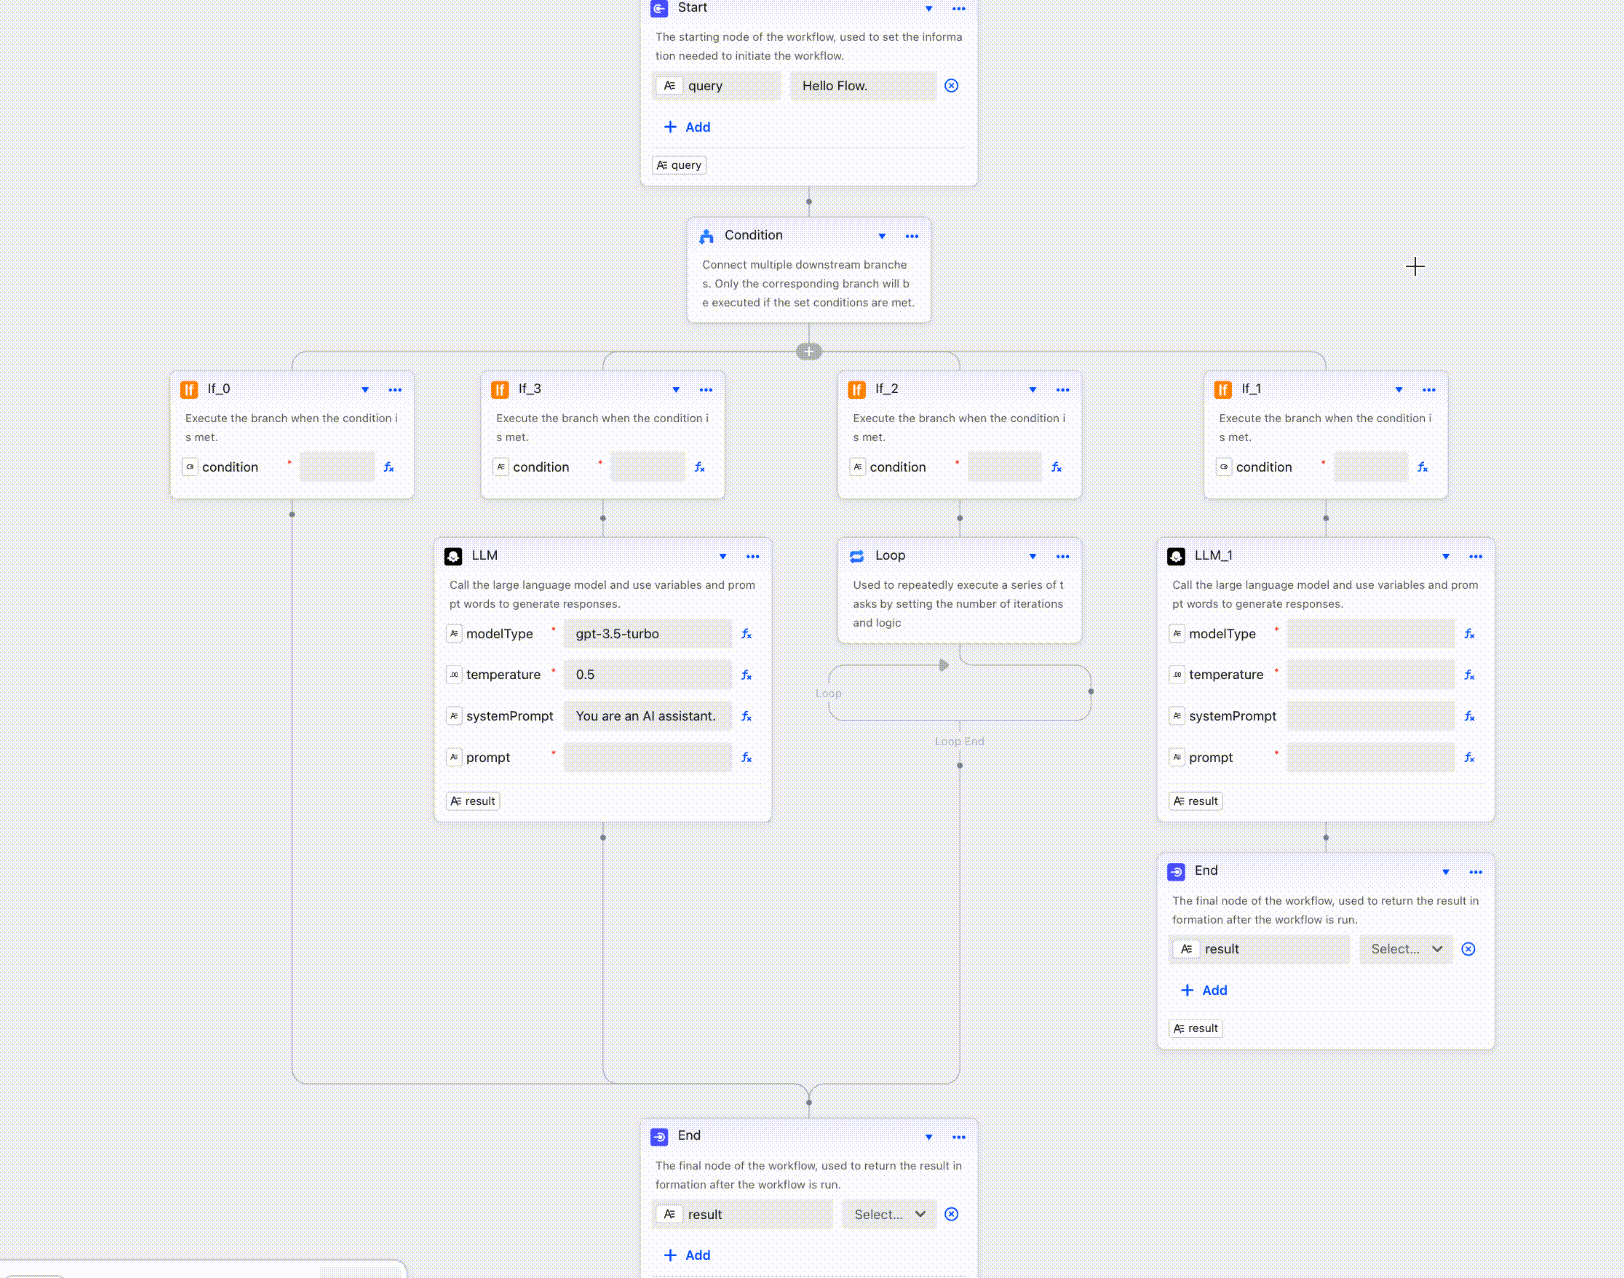The height and width of the screenshot is (1278, 1624).
Task: Click fx icon next to LLM_1 systemPrompt
Action: pyautogui.click(x=1469, y=716)
